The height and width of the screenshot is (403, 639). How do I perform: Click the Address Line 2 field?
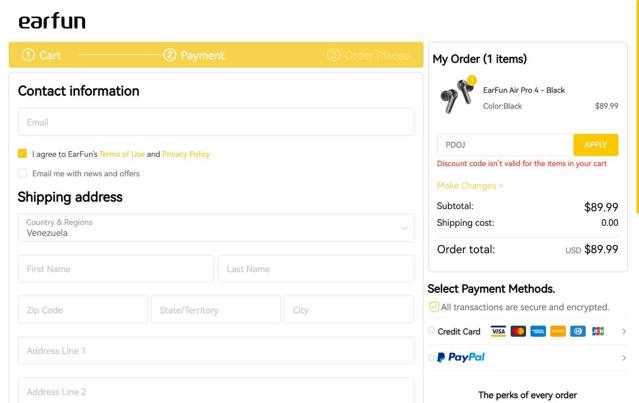(x=216, y=391)
